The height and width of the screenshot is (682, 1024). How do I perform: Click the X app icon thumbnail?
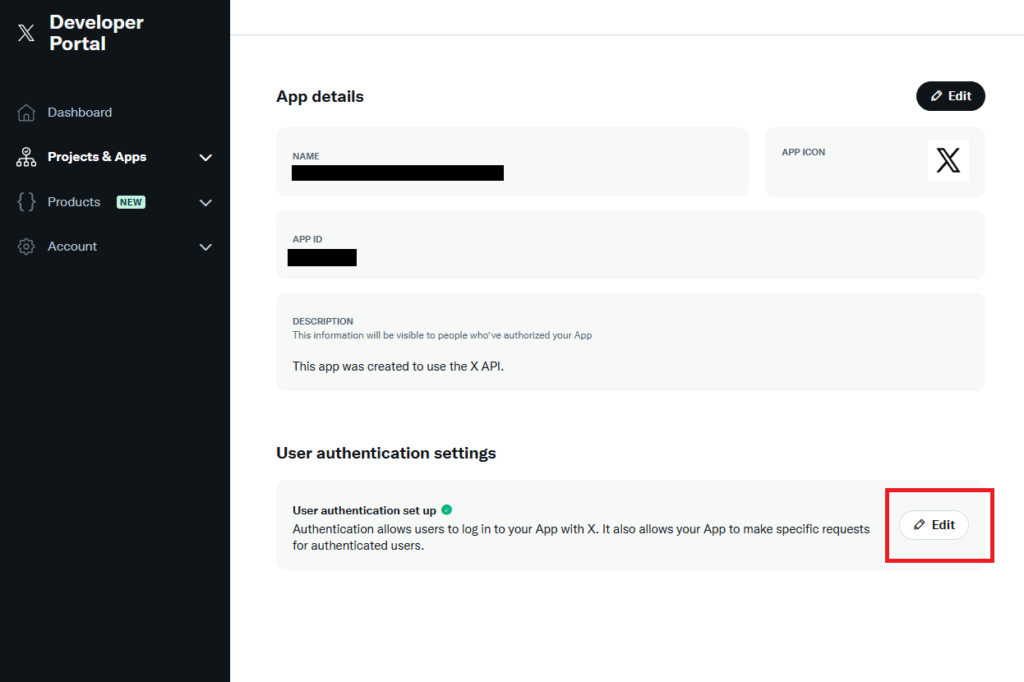click(x=948, y=160)
